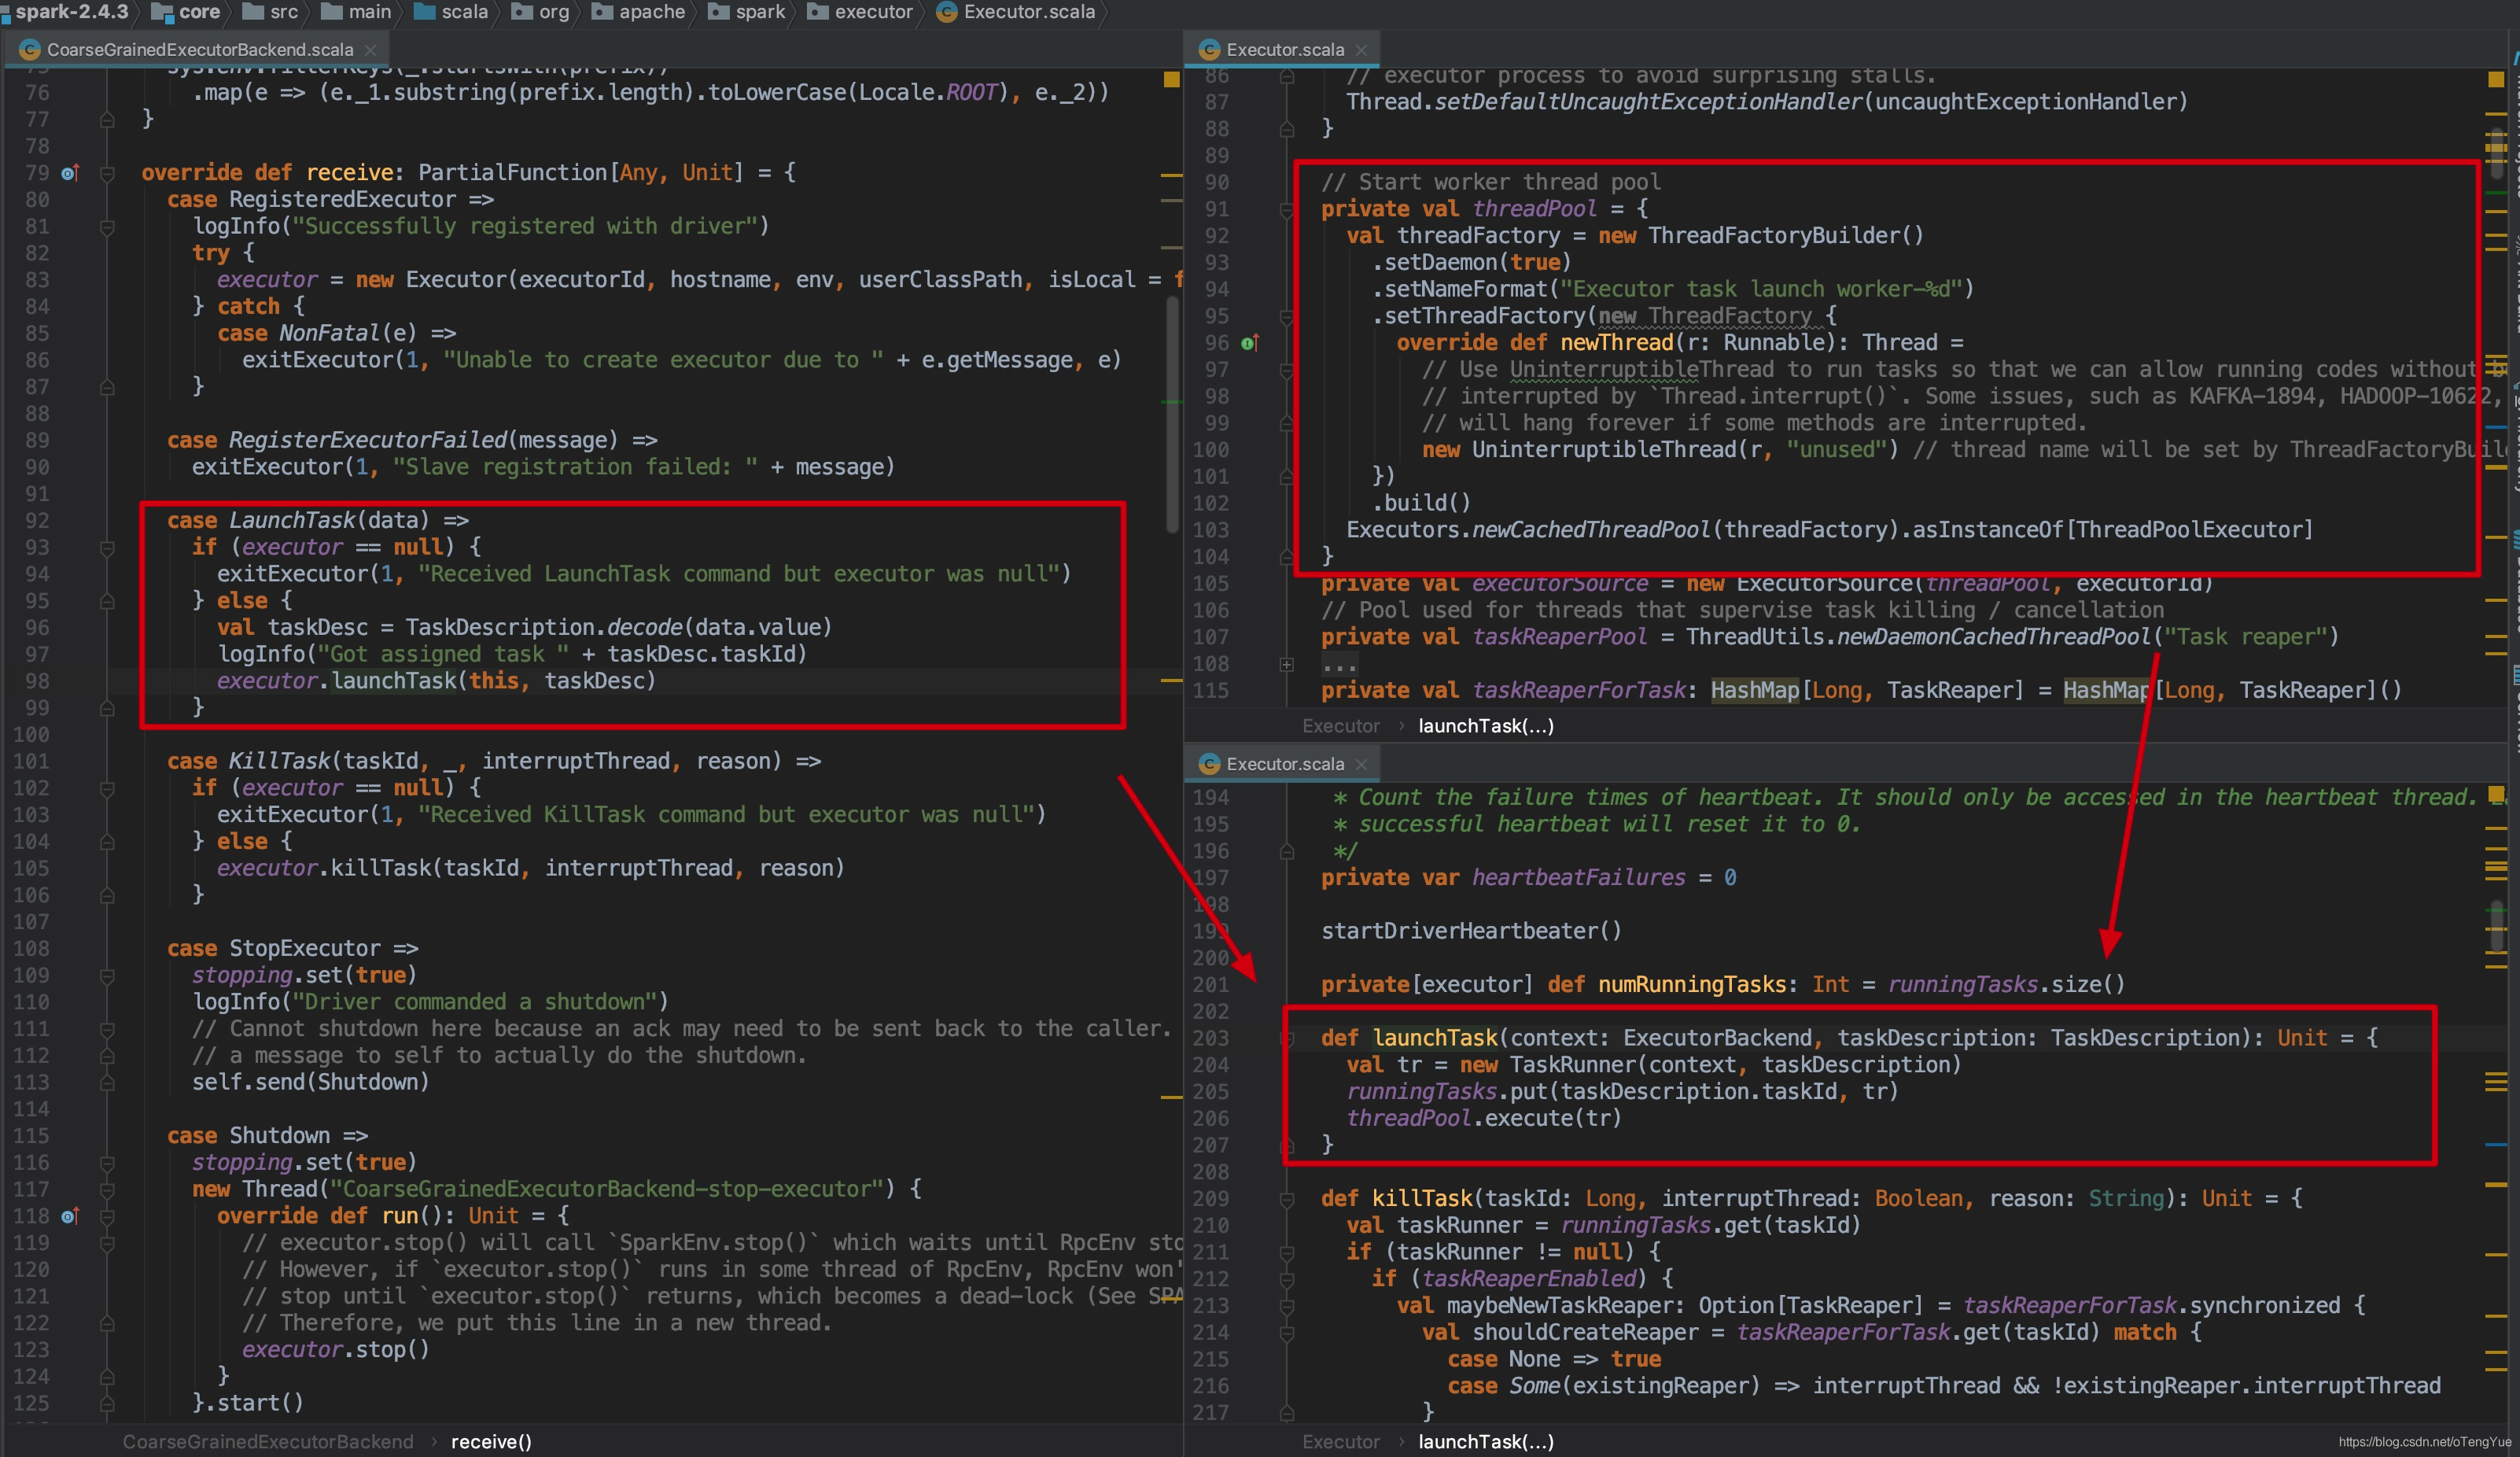Open the spark folder breadcrumb
The image size is (2520, 1457).
point(747,12)
